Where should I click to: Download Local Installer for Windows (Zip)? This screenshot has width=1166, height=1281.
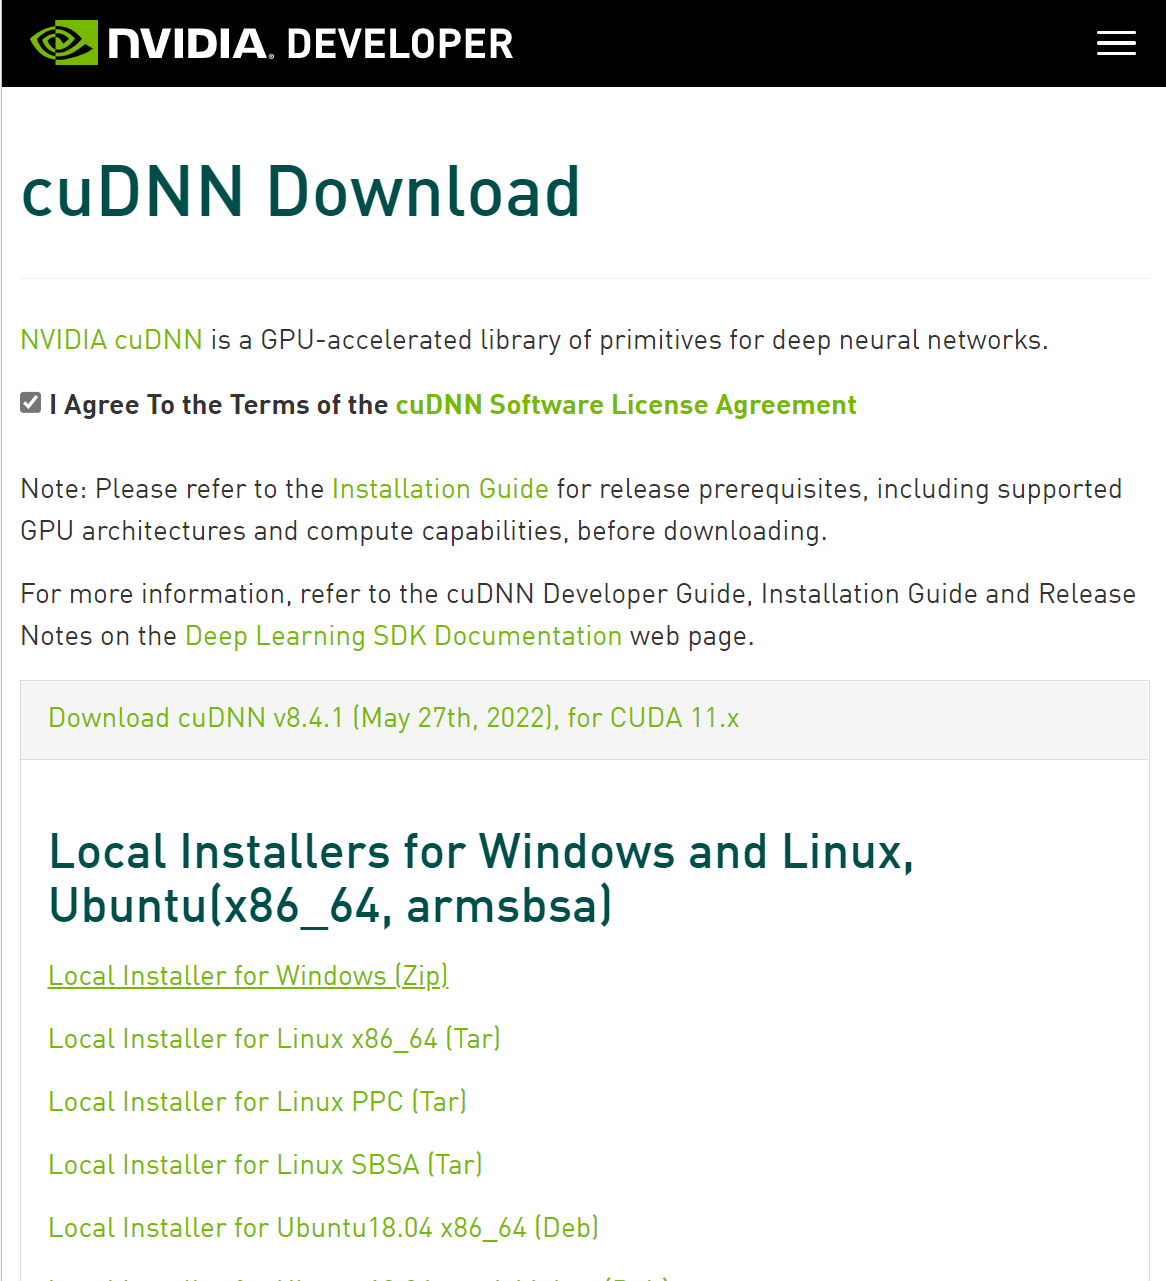pos(248,976)
